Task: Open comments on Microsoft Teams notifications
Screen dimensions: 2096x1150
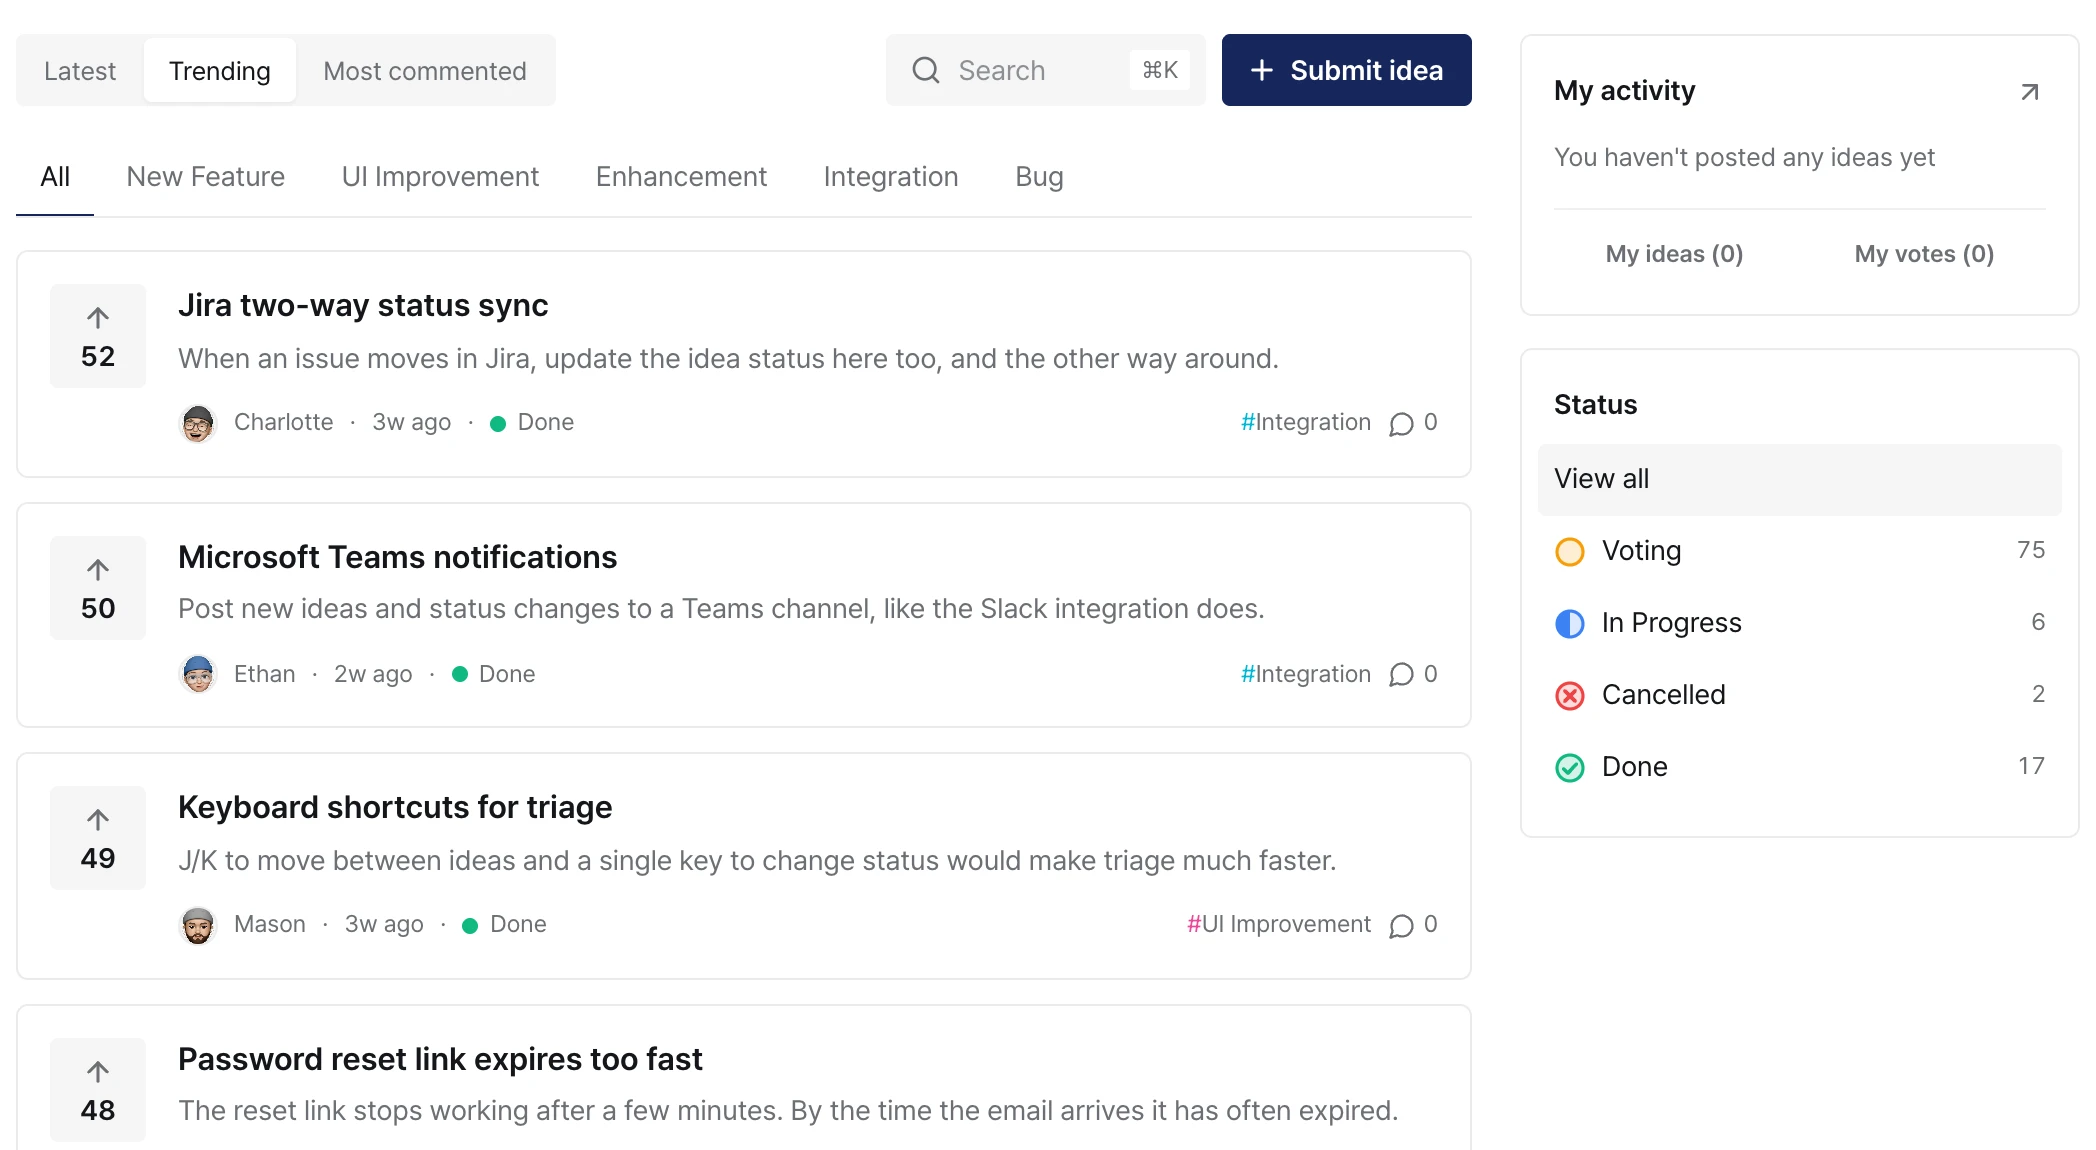Action: point(1413,675)
